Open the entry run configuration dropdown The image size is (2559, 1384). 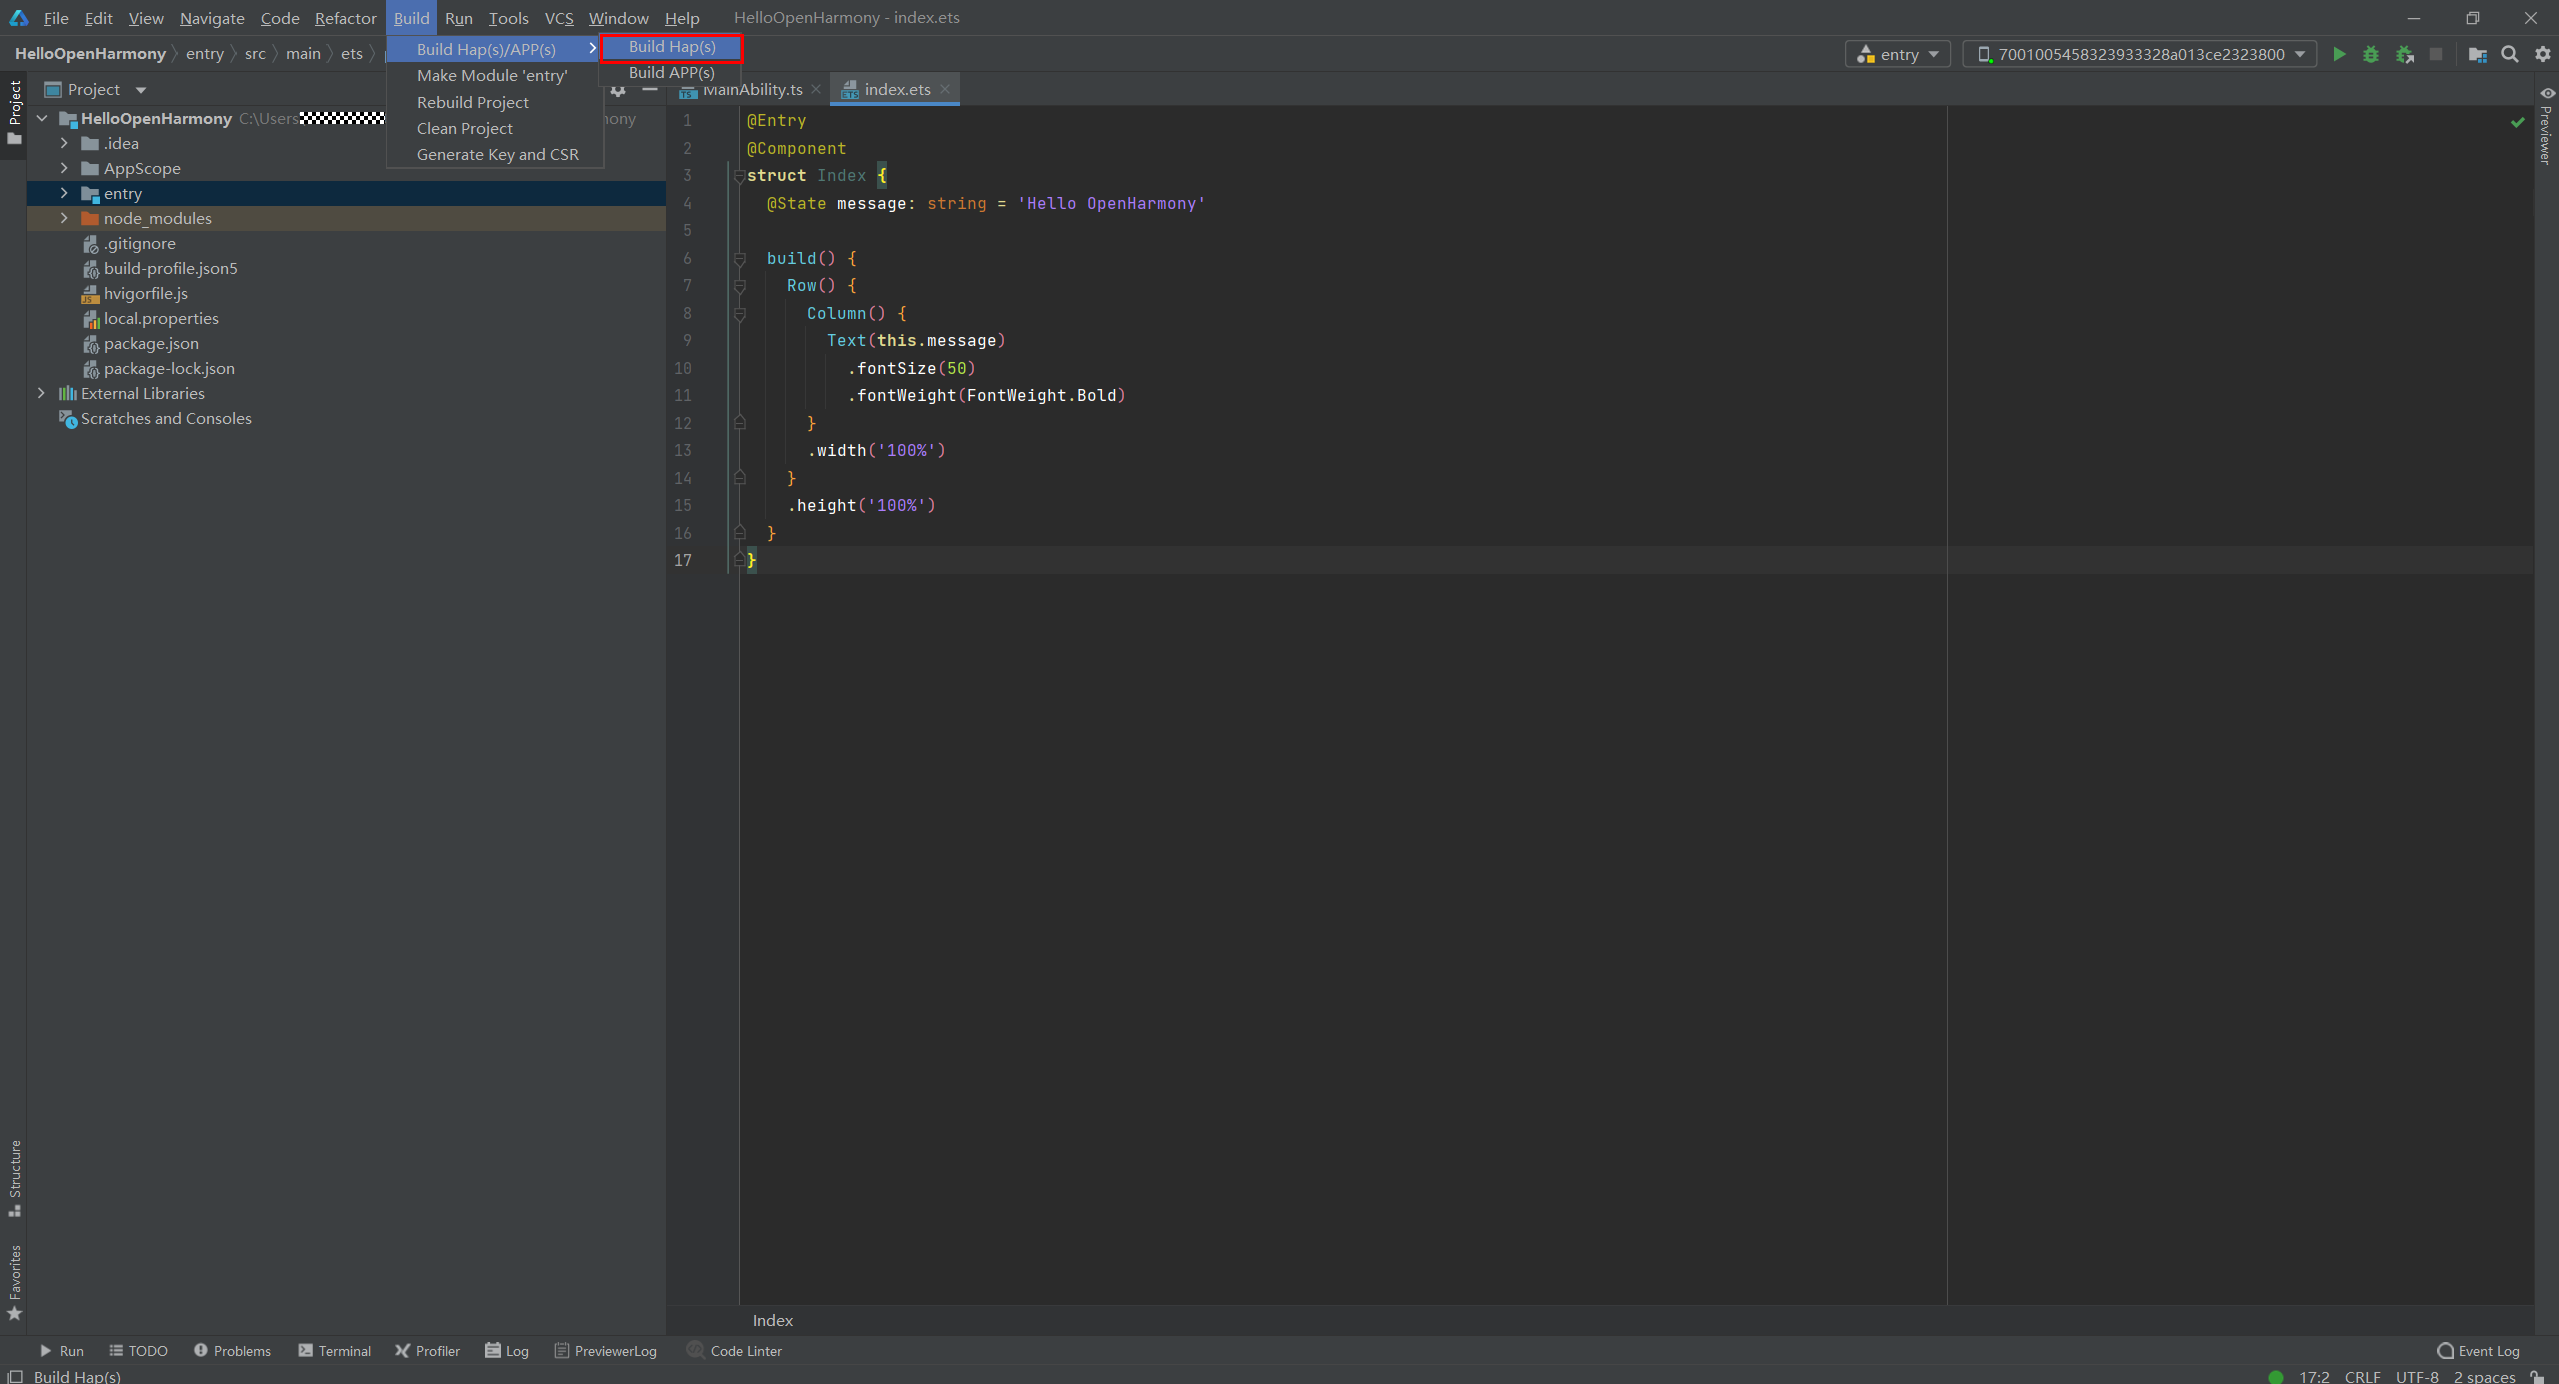[1897, 54]
